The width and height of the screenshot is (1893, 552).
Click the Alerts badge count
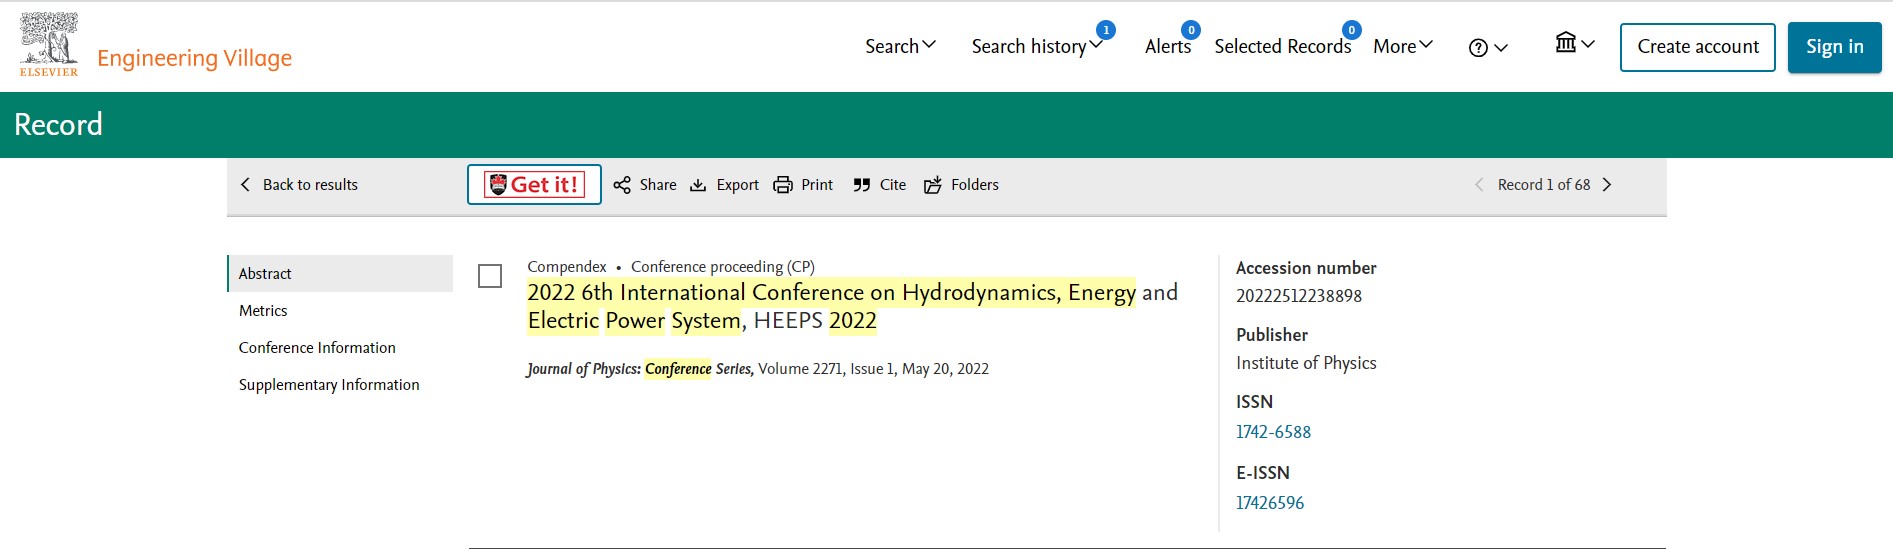click(x=1191, y=30)
